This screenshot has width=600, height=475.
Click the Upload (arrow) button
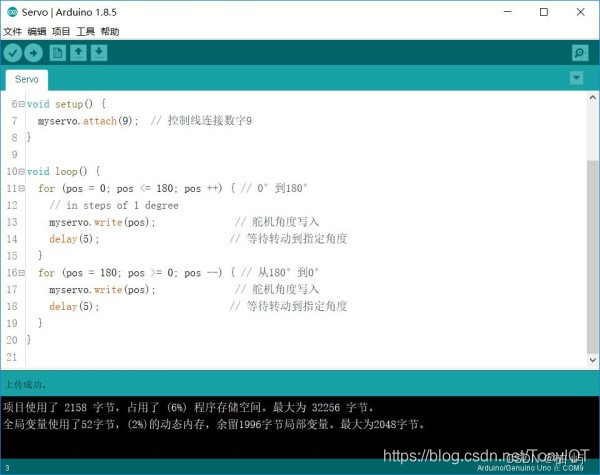pos(33,53)
